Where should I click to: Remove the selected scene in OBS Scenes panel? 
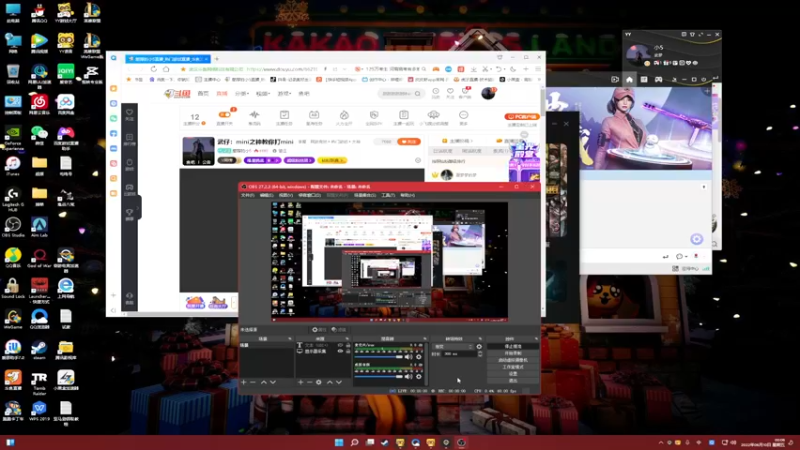253,382
